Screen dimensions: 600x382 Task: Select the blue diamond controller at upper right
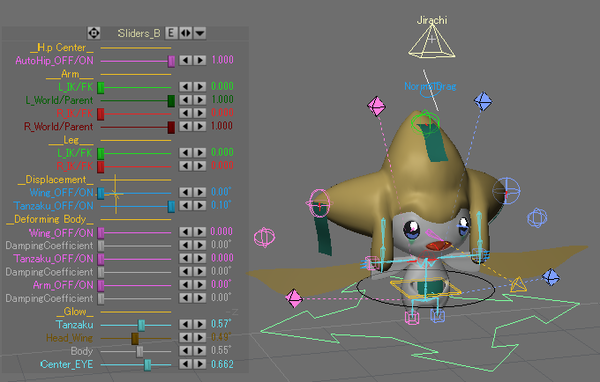point(483,101)
